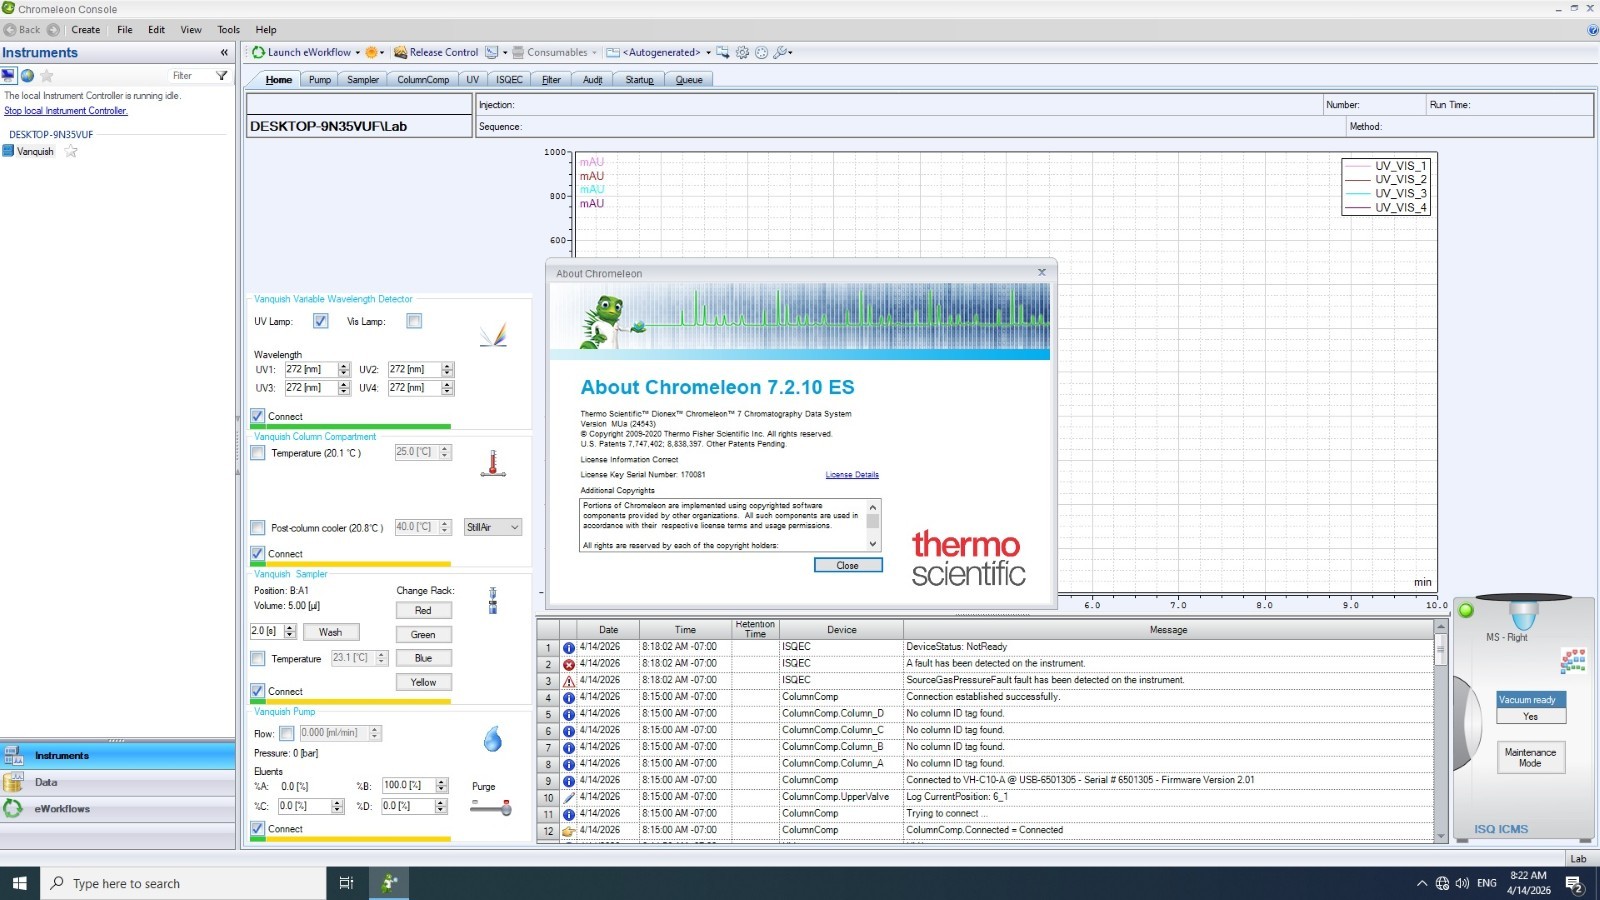Click the favorite star next to Vanquish
This screenshot has width=1600, height=900.
[71, 152]
